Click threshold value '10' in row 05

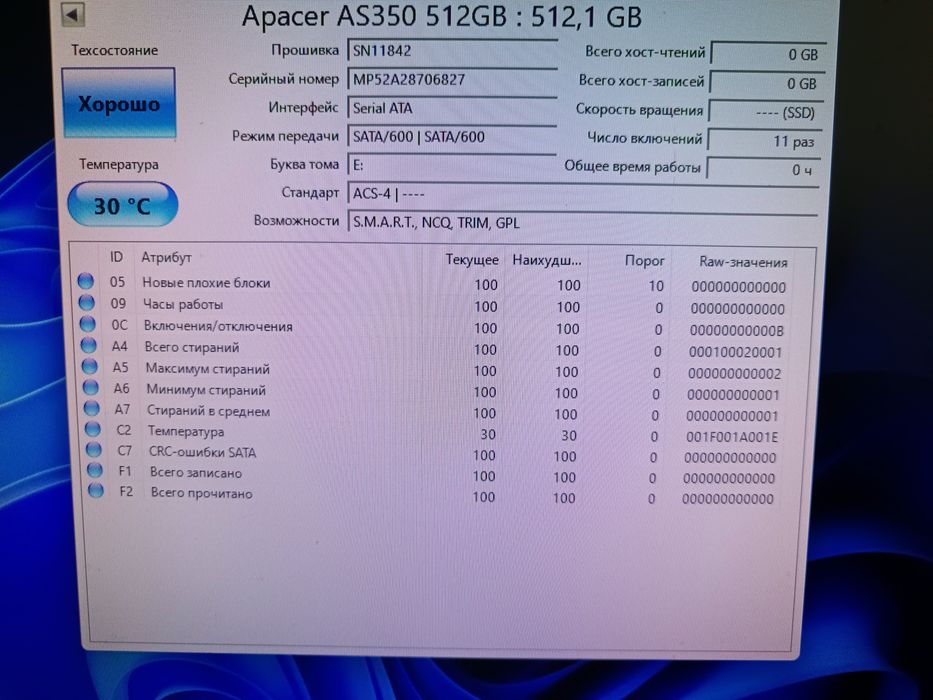coord(656,286)
